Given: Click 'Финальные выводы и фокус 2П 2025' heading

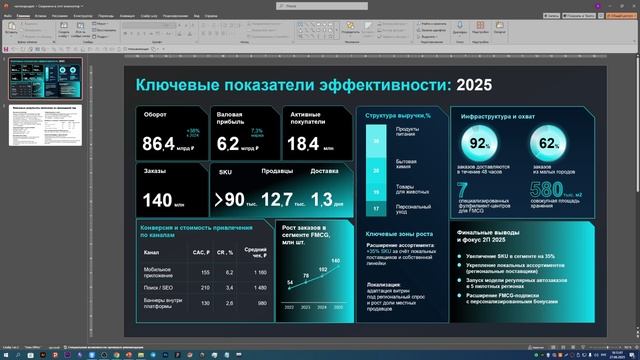Looking at the screenshot, I should [488, 236].
